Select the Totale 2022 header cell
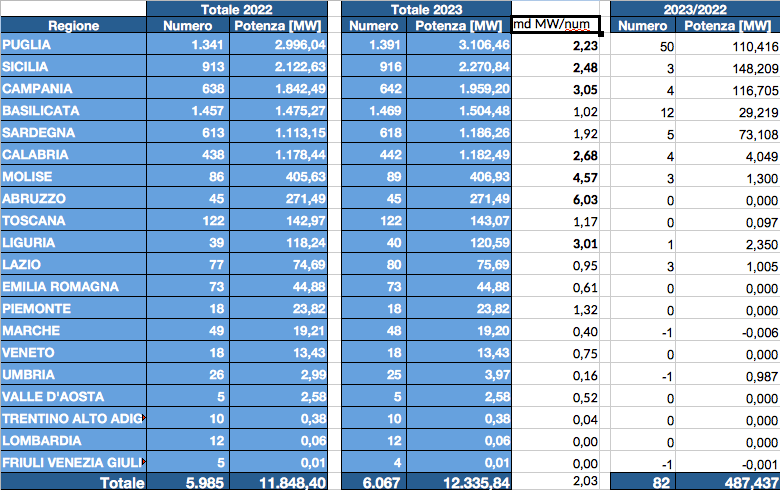This screenshot has width=780, height=490. (x=236, y=8)
